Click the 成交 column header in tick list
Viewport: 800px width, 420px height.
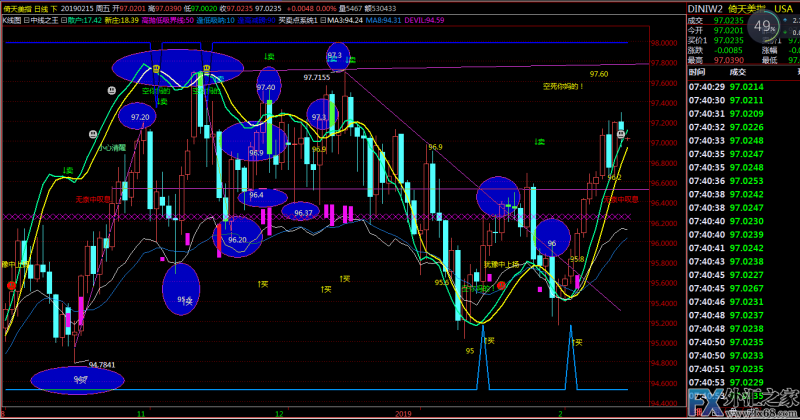[x=737, y=72]
